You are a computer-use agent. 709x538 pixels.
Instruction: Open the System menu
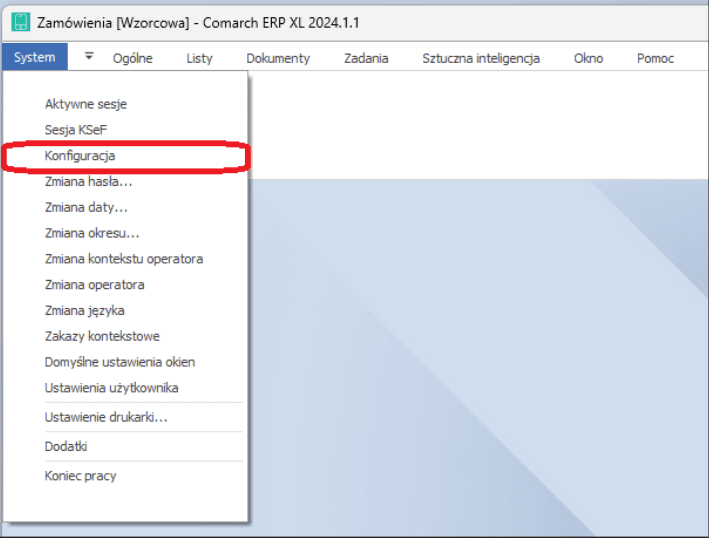tap(35, 57)
